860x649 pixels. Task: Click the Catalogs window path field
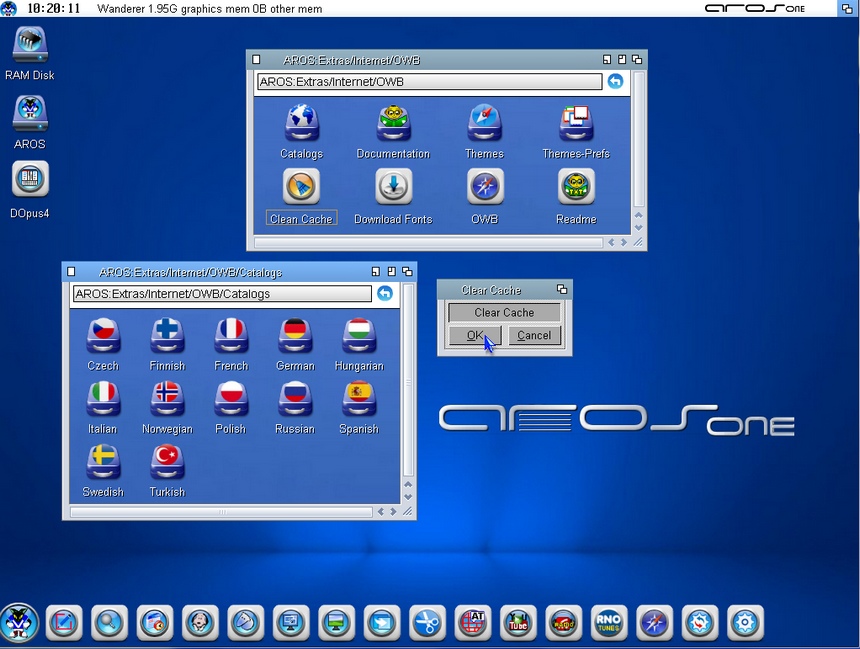221,294
